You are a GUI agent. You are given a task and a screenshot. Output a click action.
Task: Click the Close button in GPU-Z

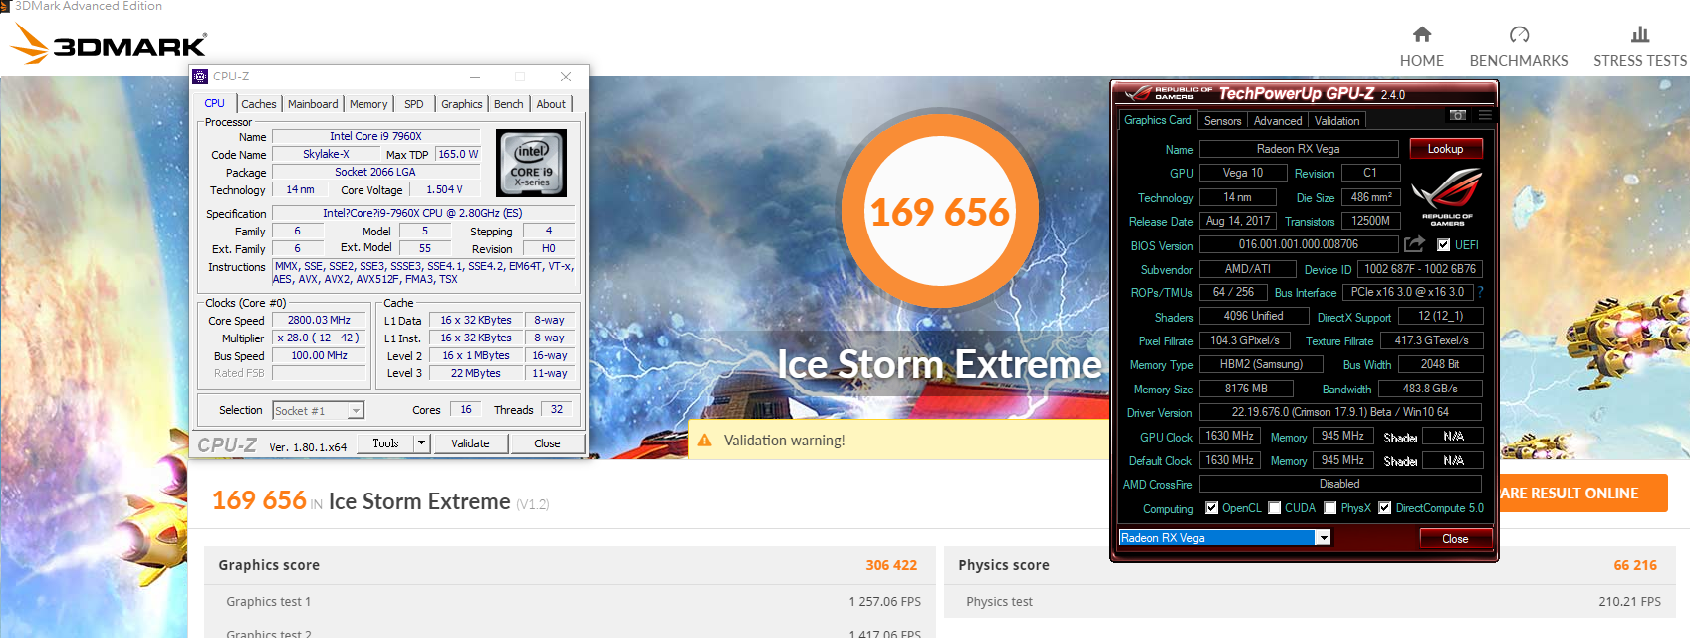[x=1455, y=539]
